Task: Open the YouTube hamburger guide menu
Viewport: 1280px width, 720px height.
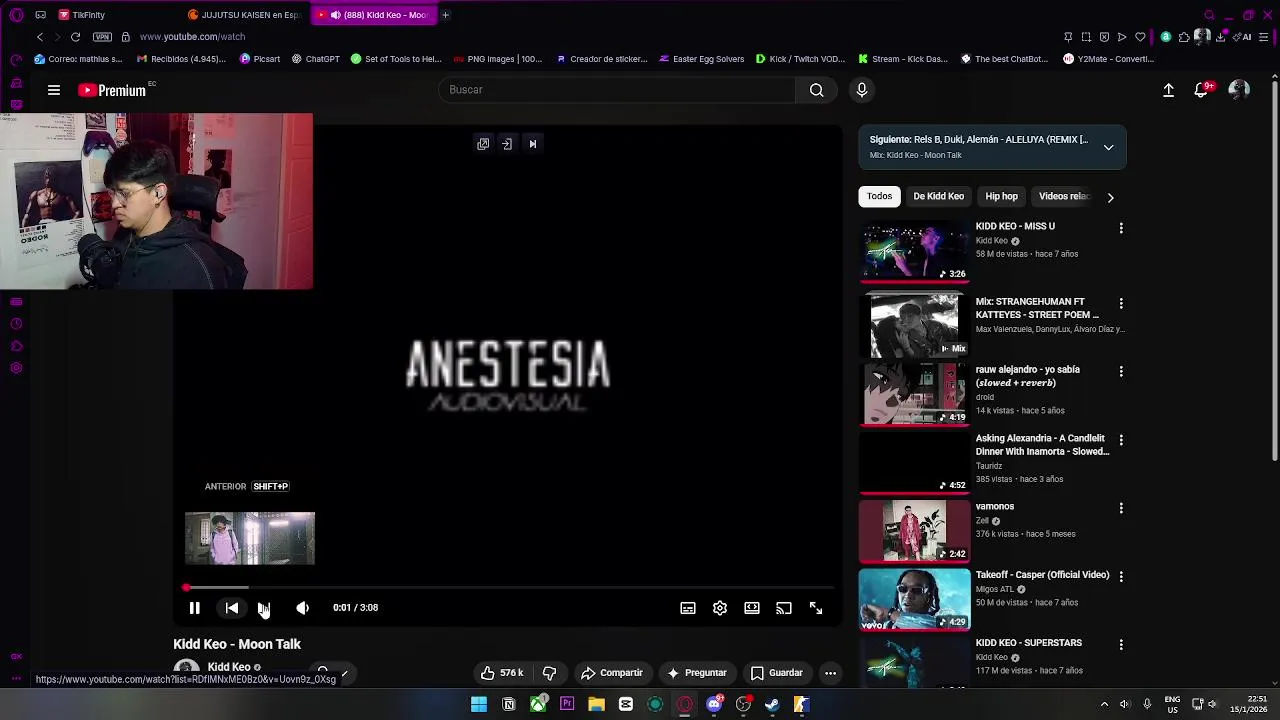Action: [54, 90]
